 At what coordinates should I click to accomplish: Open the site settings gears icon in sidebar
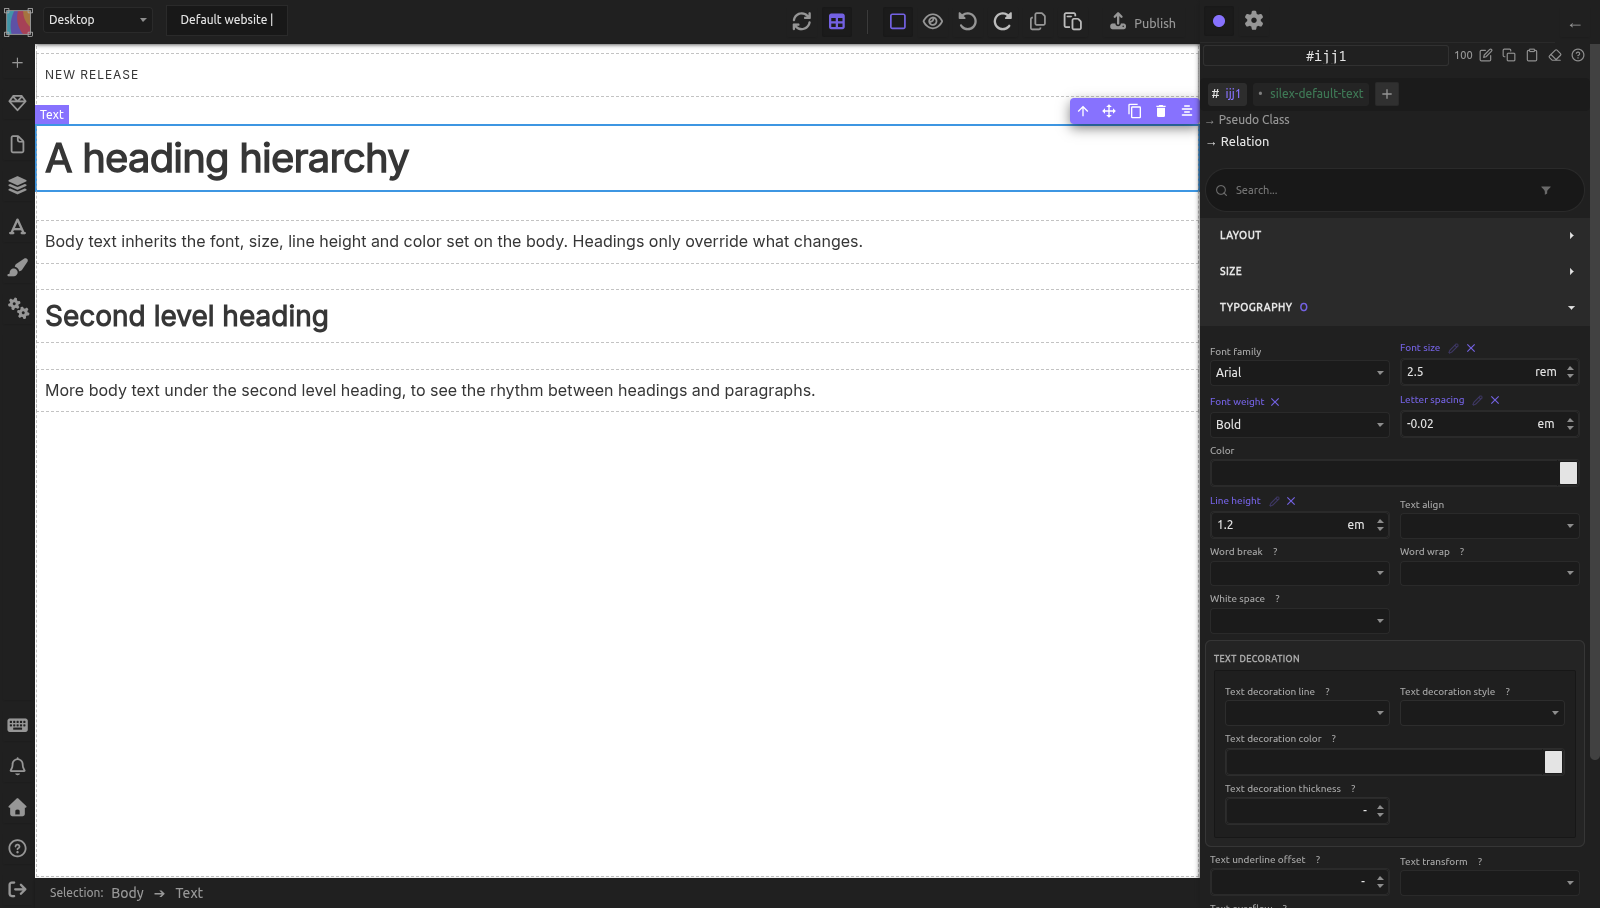18,308
